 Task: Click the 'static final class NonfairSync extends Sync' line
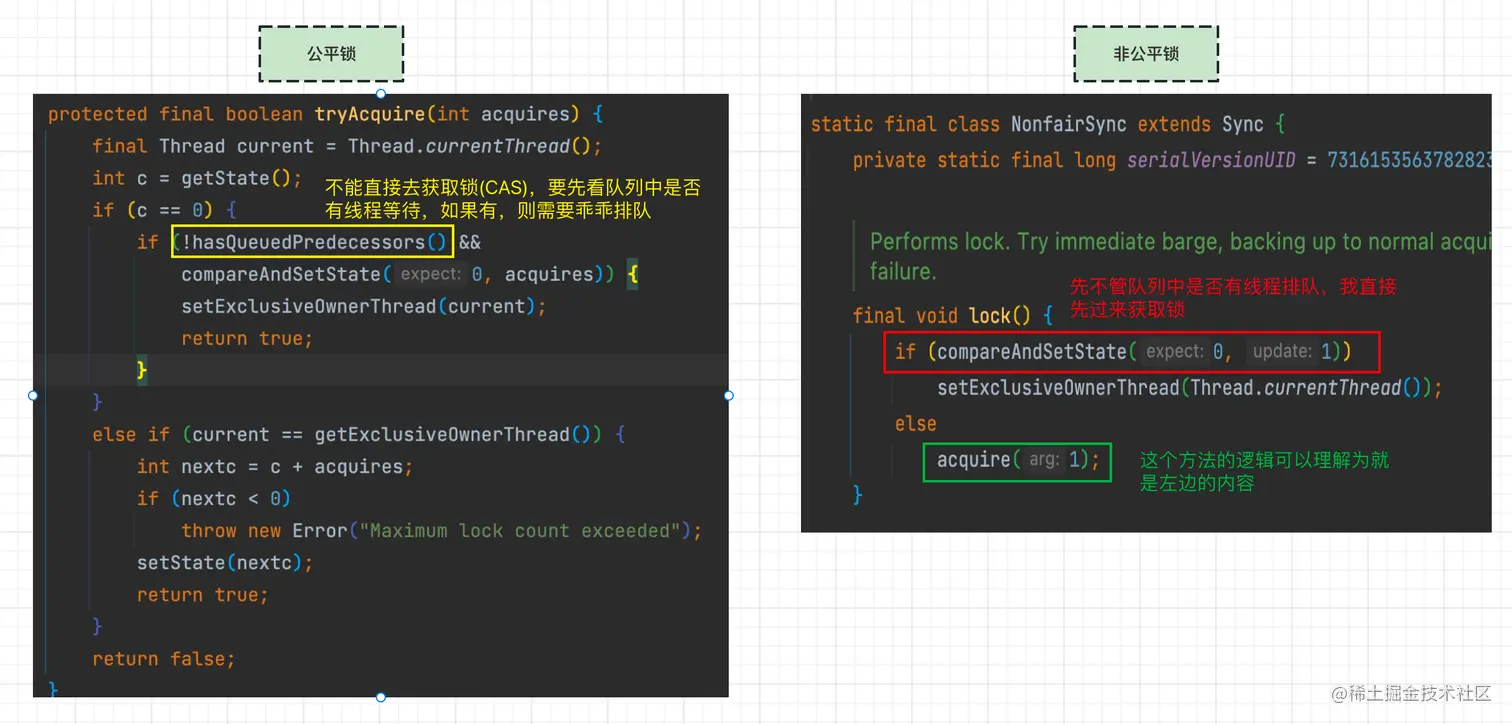(1048, 124)
